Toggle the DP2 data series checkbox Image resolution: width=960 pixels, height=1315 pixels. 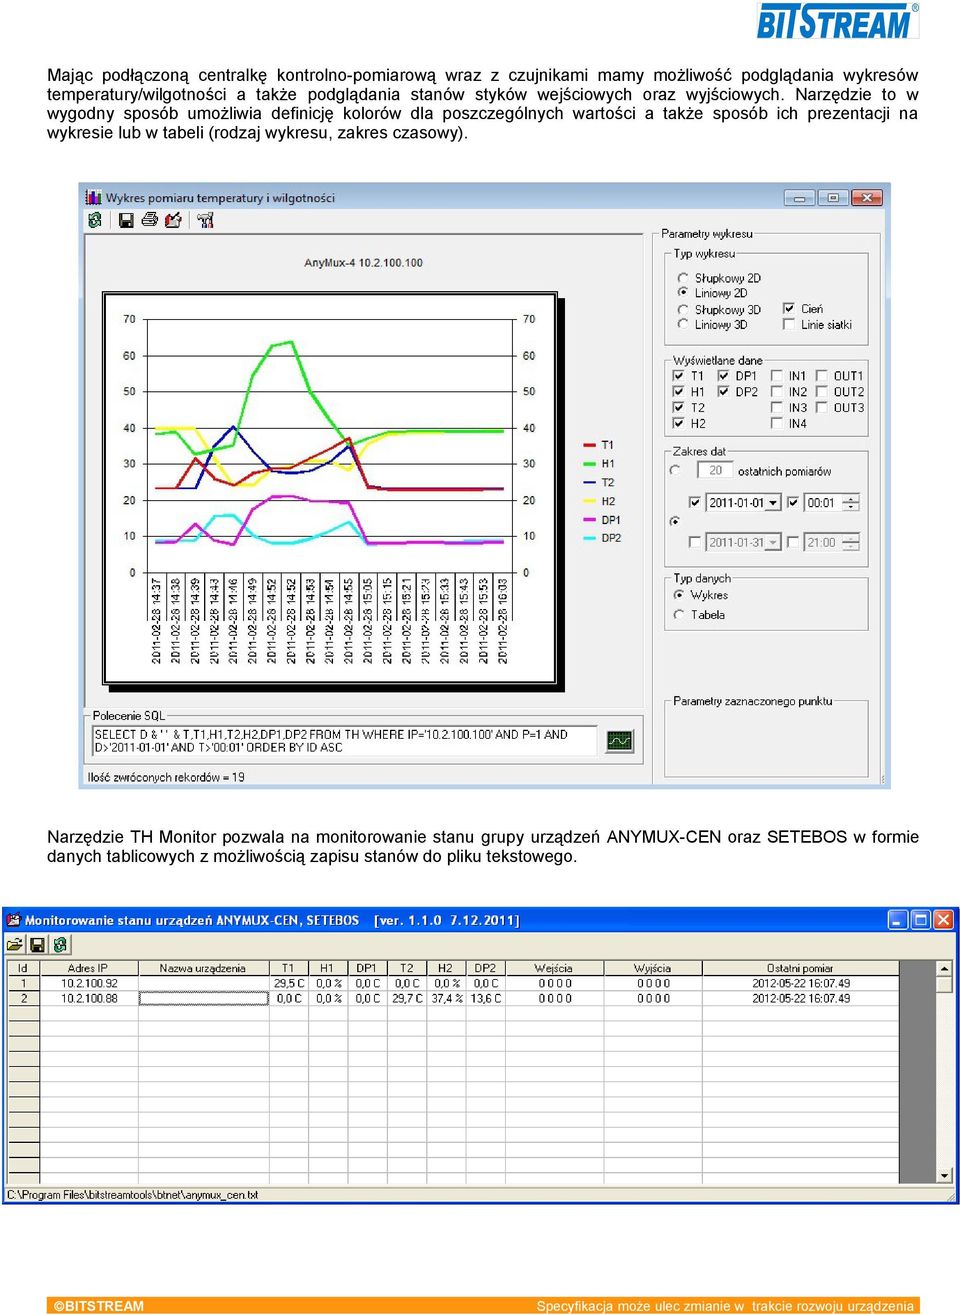[x=724, y=392]
